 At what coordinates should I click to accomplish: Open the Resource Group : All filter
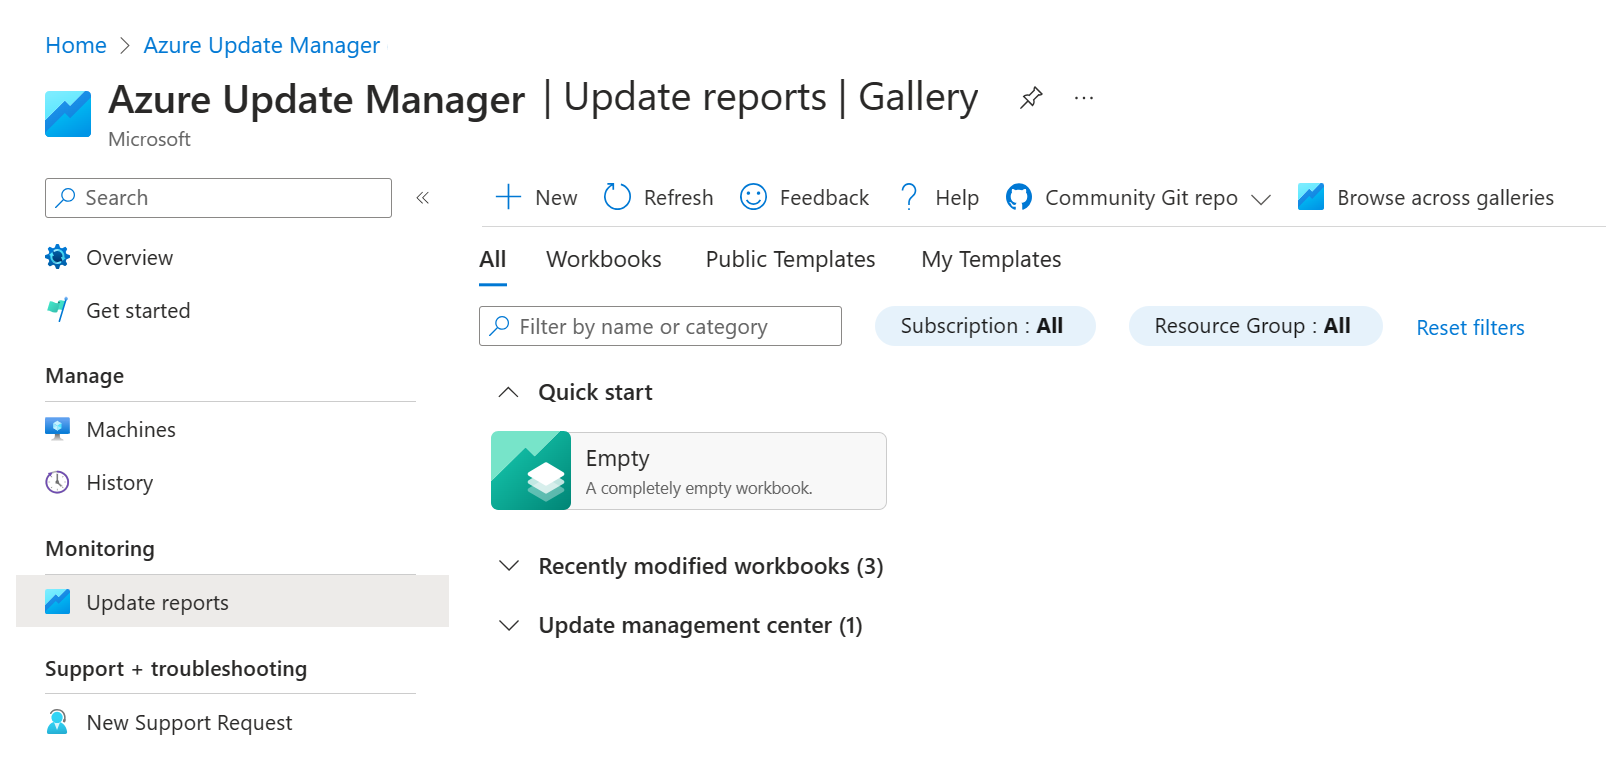pyautogui.click(x=1255, y=326)
